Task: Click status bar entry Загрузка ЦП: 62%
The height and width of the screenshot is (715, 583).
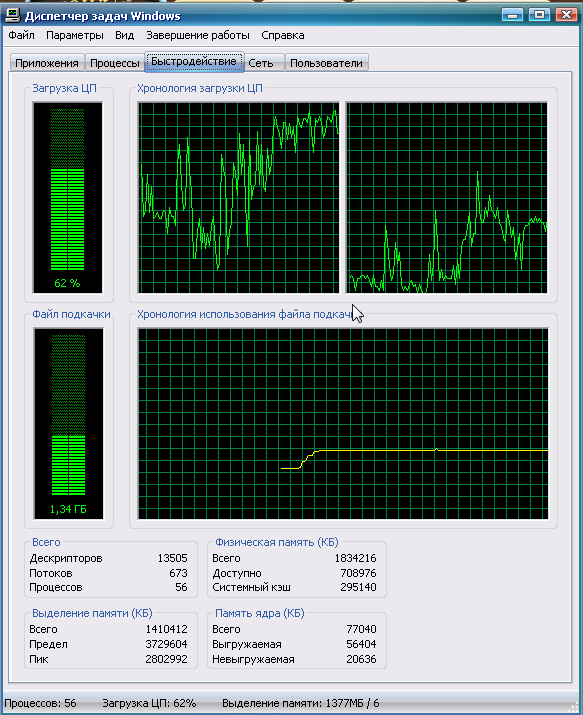Action: 149,703
